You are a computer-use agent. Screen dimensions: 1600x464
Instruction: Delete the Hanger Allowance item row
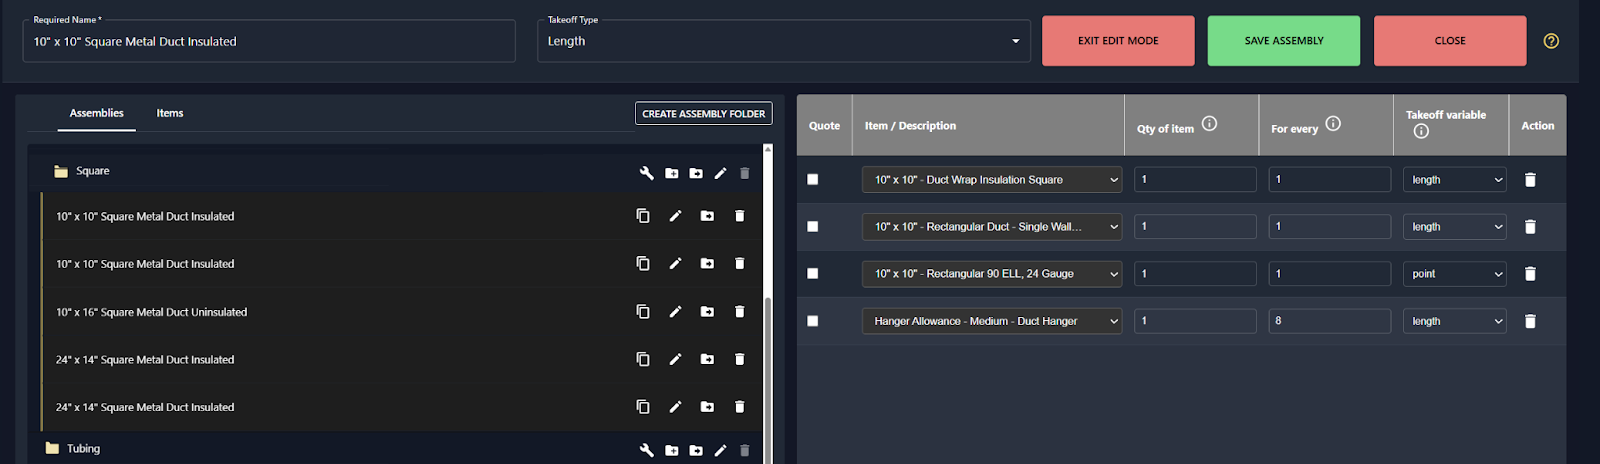(1530, 321)
